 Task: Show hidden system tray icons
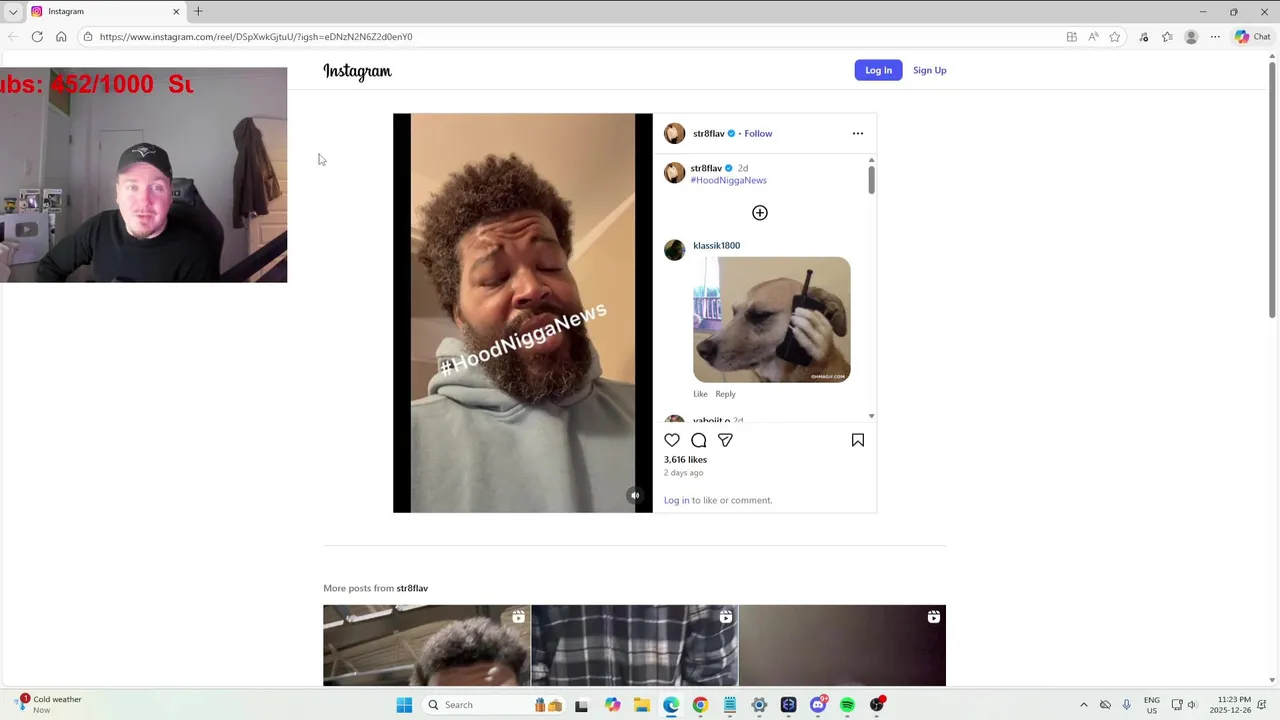tap(1083, 705)
